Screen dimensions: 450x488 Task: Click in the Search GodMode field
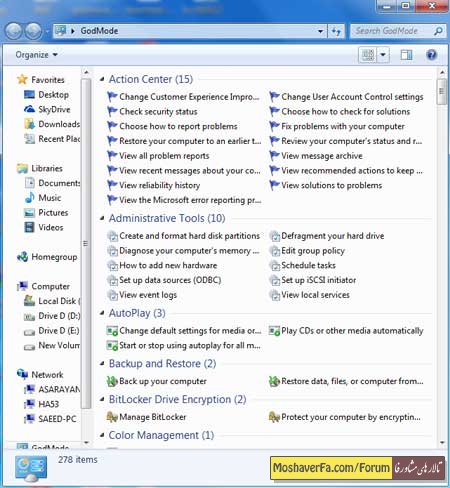(x=393, y=31)
